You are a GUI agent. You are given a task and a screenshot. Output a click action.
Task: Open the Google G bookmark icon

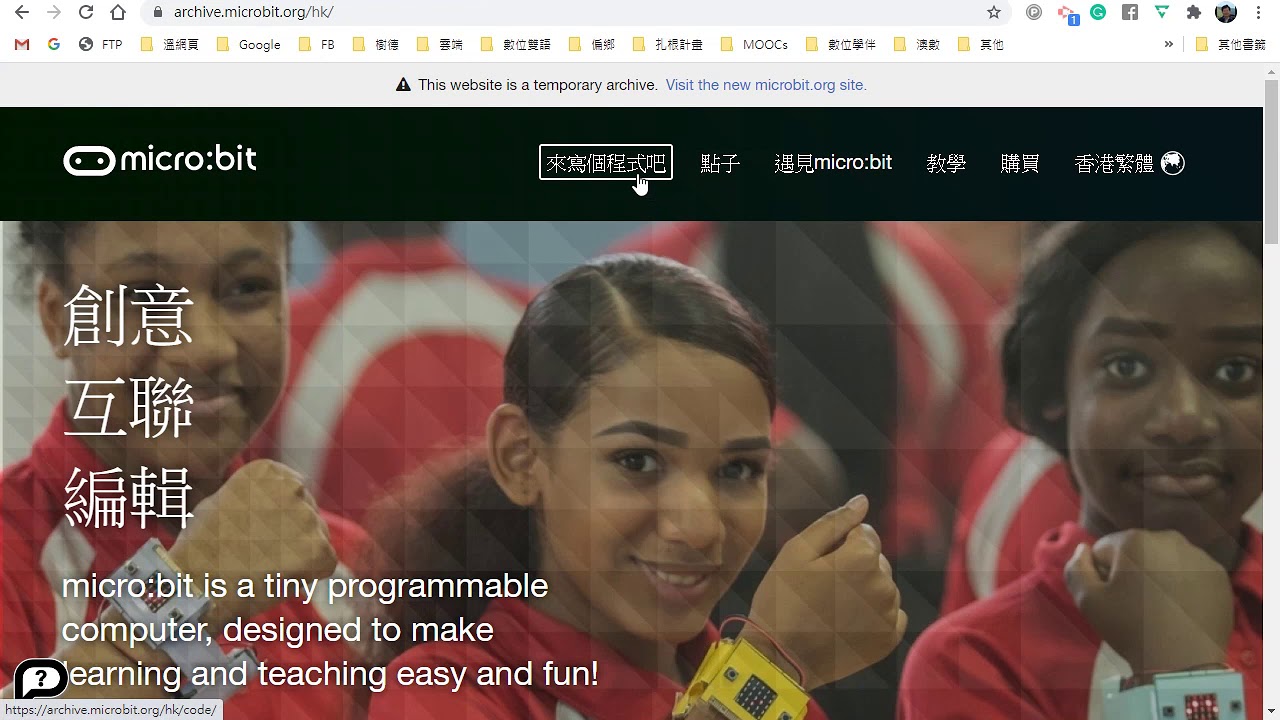pos(54,44)
